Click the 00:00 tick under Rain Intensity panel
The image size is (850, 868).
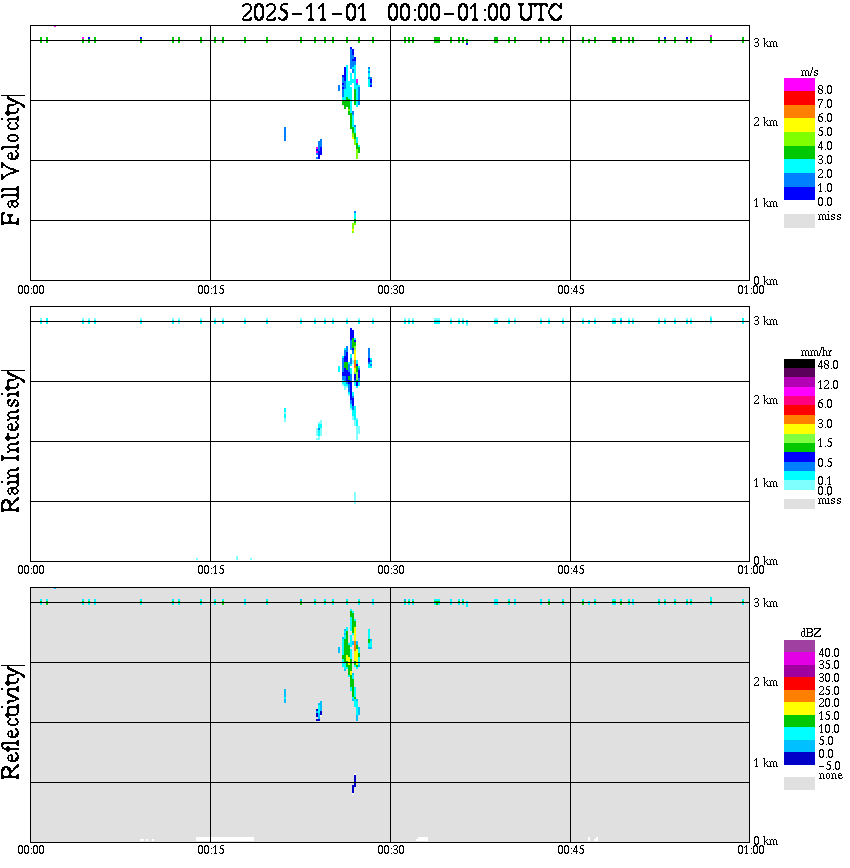(30, 570)
